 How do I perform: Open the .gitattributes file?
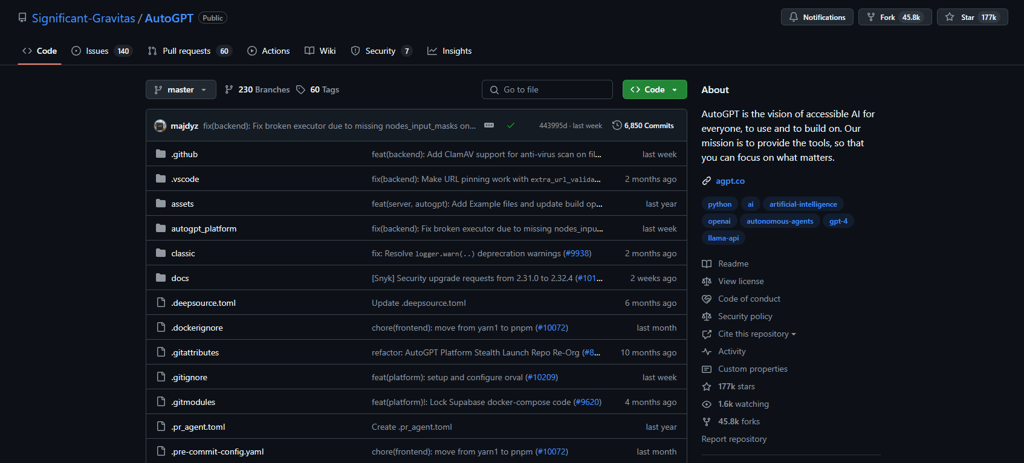pyautogui.click(x=195, y=353)
